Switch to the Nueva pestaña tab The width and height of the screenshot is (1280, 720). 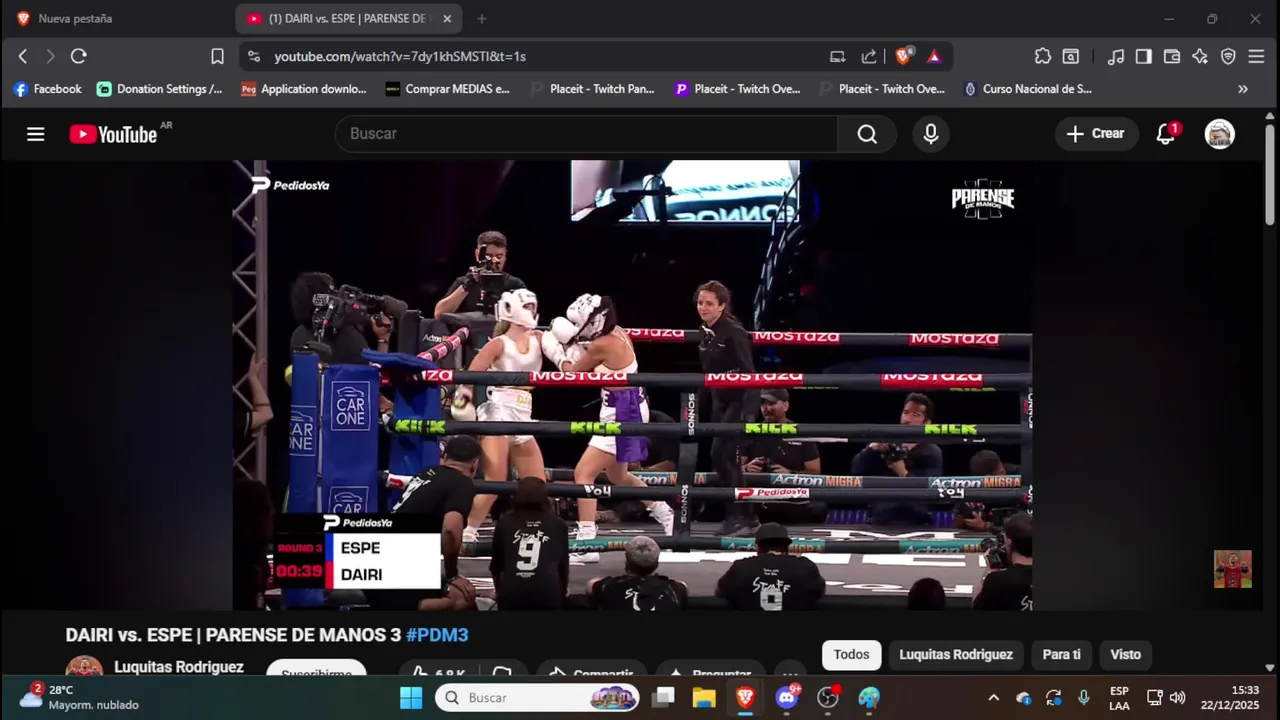(x=75, y=19)
